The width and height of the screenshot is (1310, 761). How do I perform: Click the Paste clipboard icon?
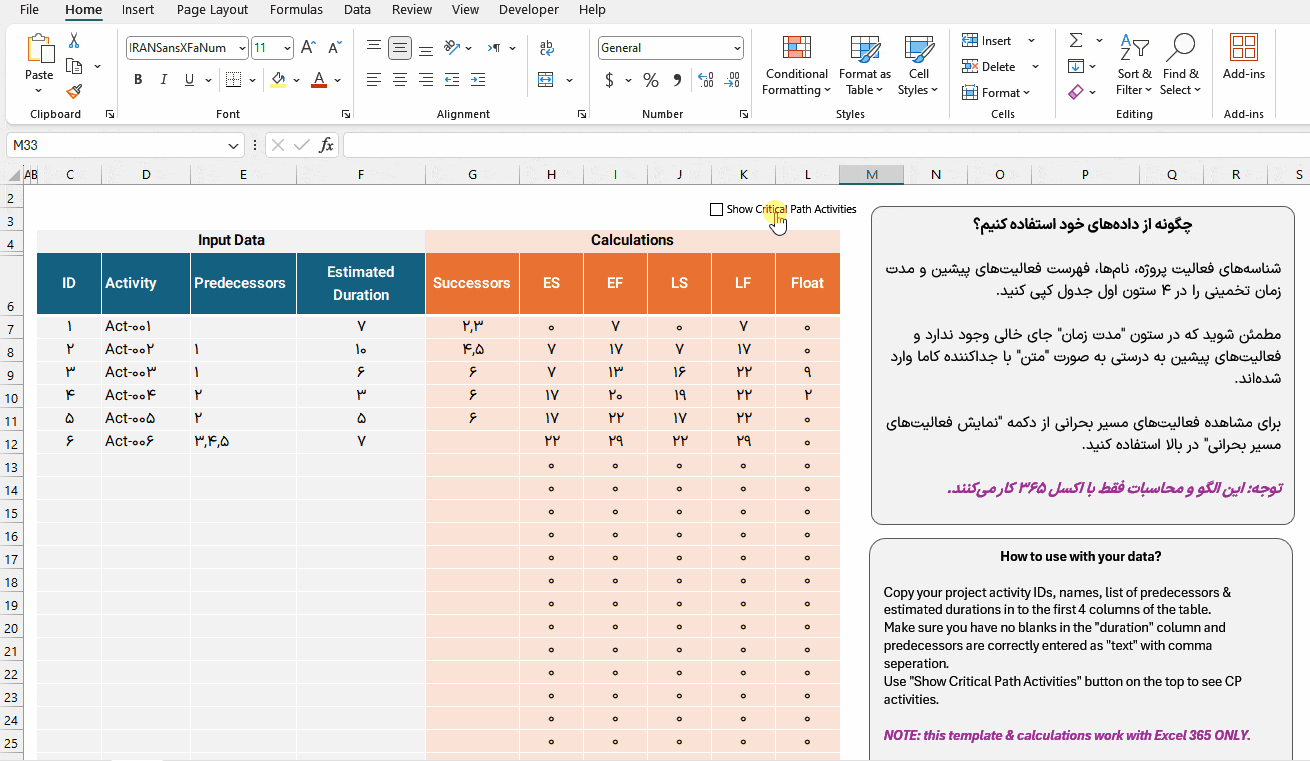[40, 48]
